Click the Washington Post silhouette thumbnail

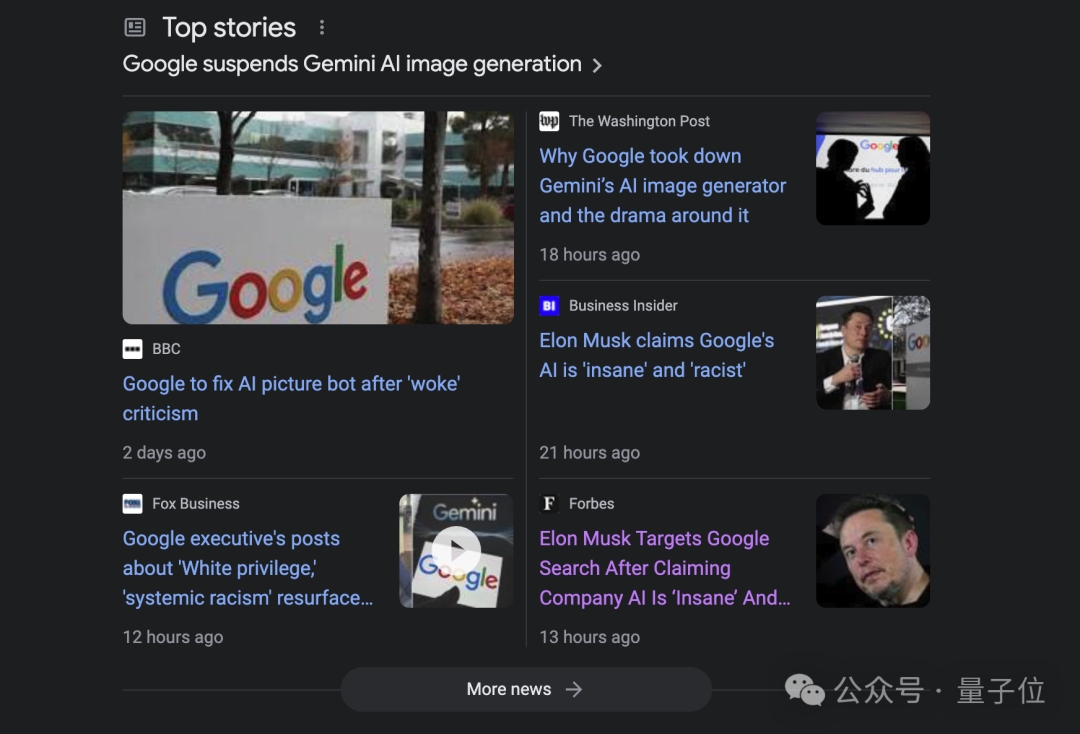pyautogui.click(x=872, y=168)
